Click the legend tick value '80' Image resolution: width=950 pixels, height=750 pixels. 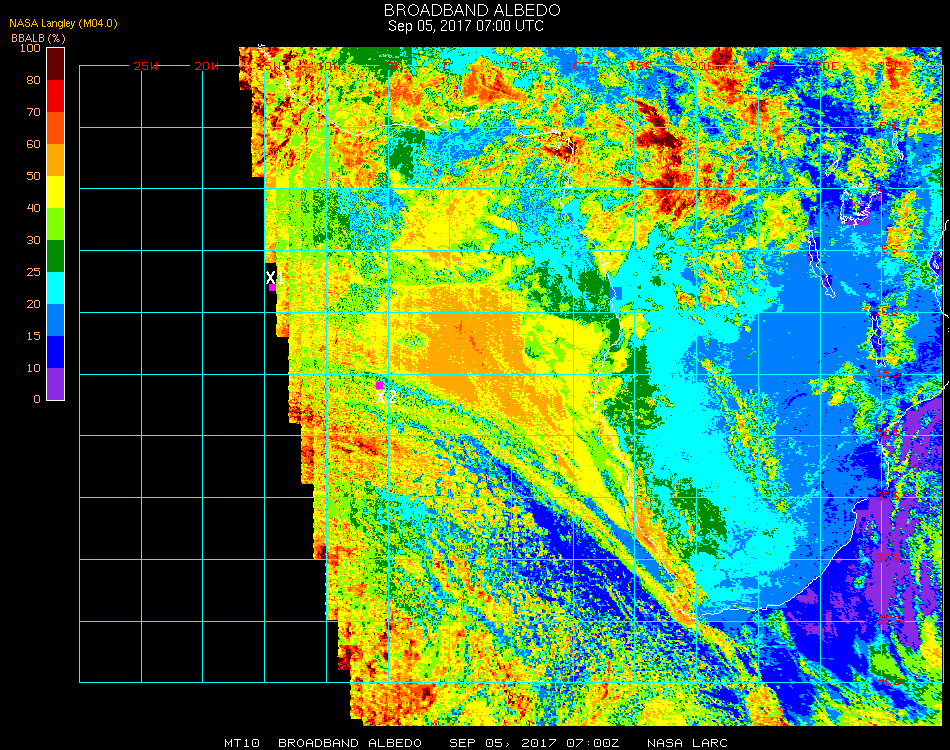[x=33, y=80]
